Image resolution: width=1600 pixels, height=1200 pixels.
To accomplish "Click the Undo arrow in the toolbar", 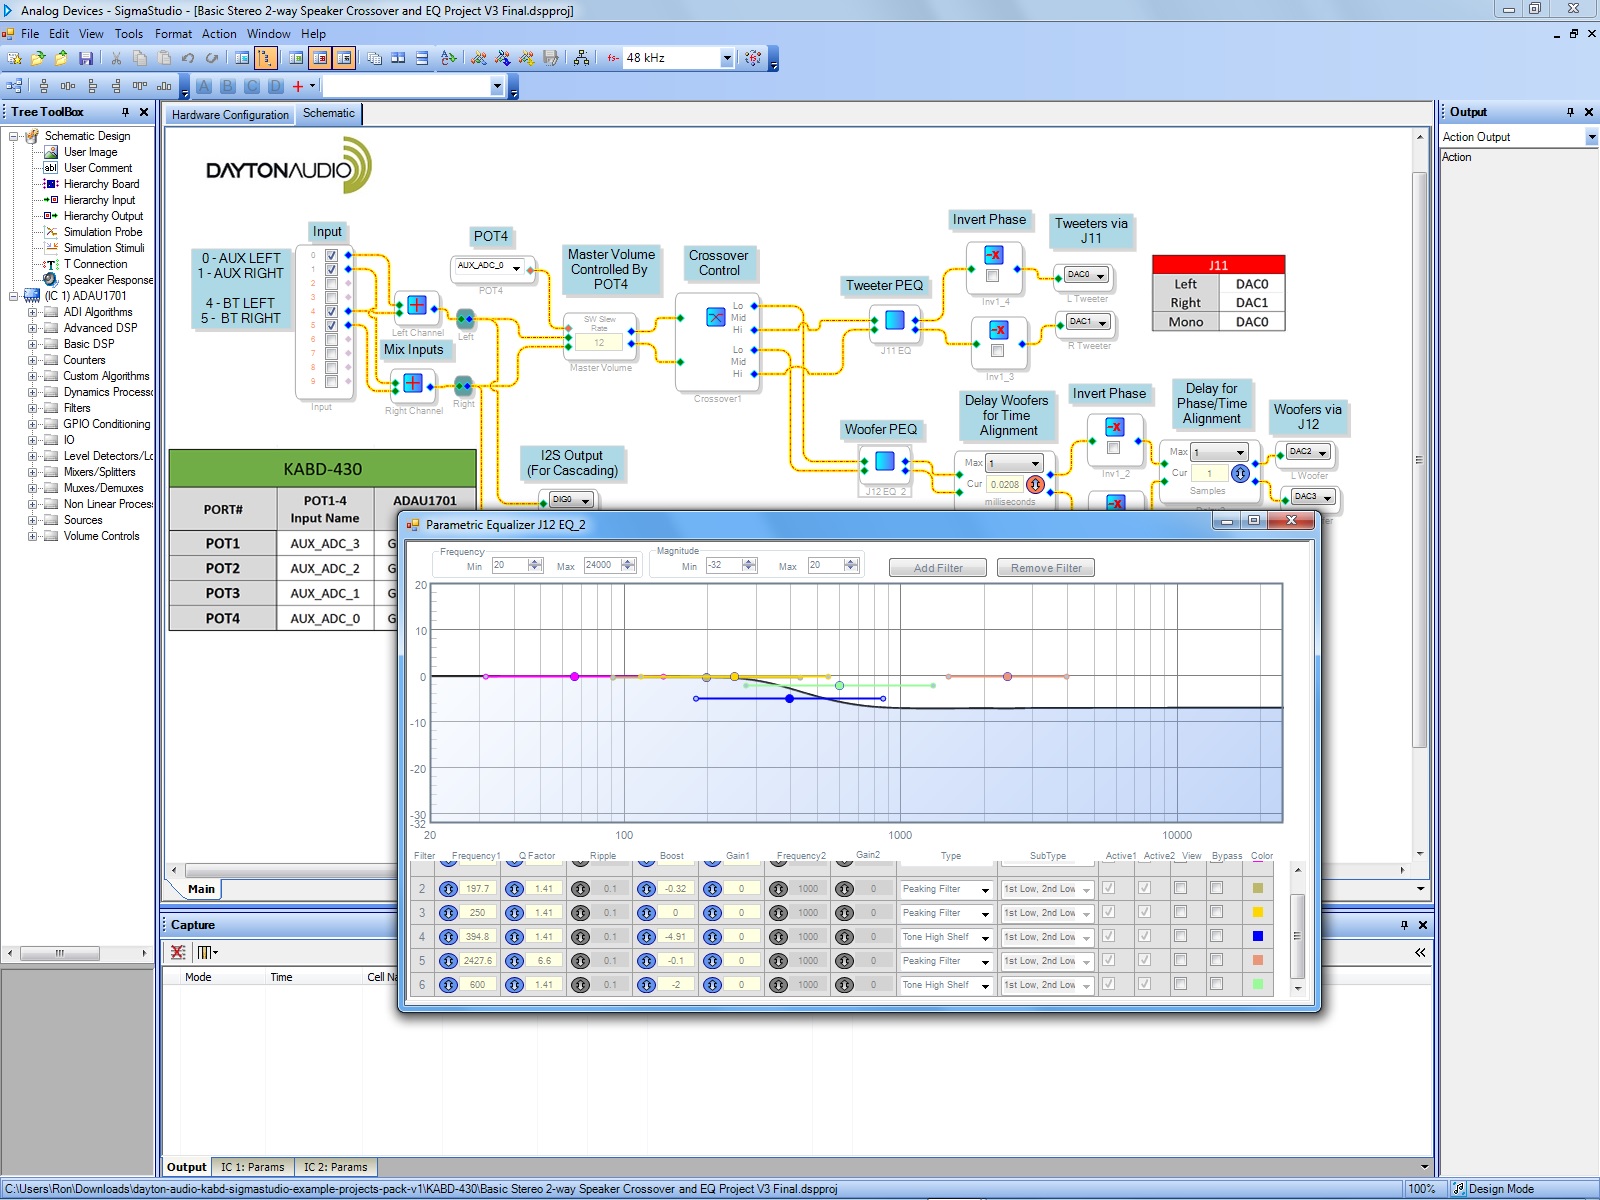I will click(x=188, y=59).
